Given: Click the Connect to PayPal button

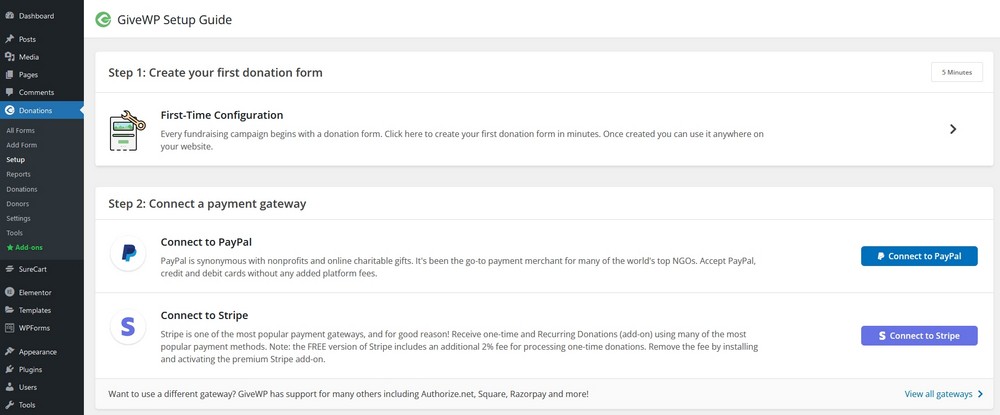Looking at the screenshot, I should [x=919, y=256].
